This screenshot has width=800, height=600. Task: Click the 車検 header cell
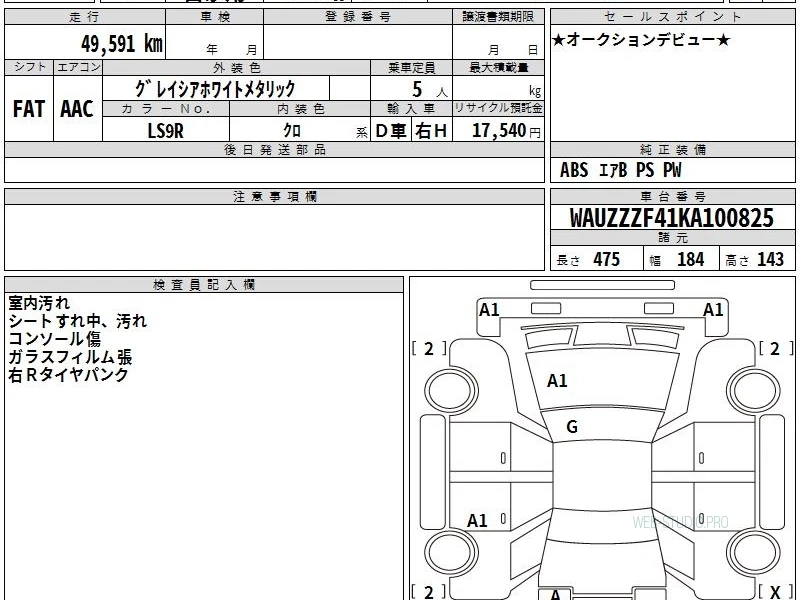tap(215, 17)
